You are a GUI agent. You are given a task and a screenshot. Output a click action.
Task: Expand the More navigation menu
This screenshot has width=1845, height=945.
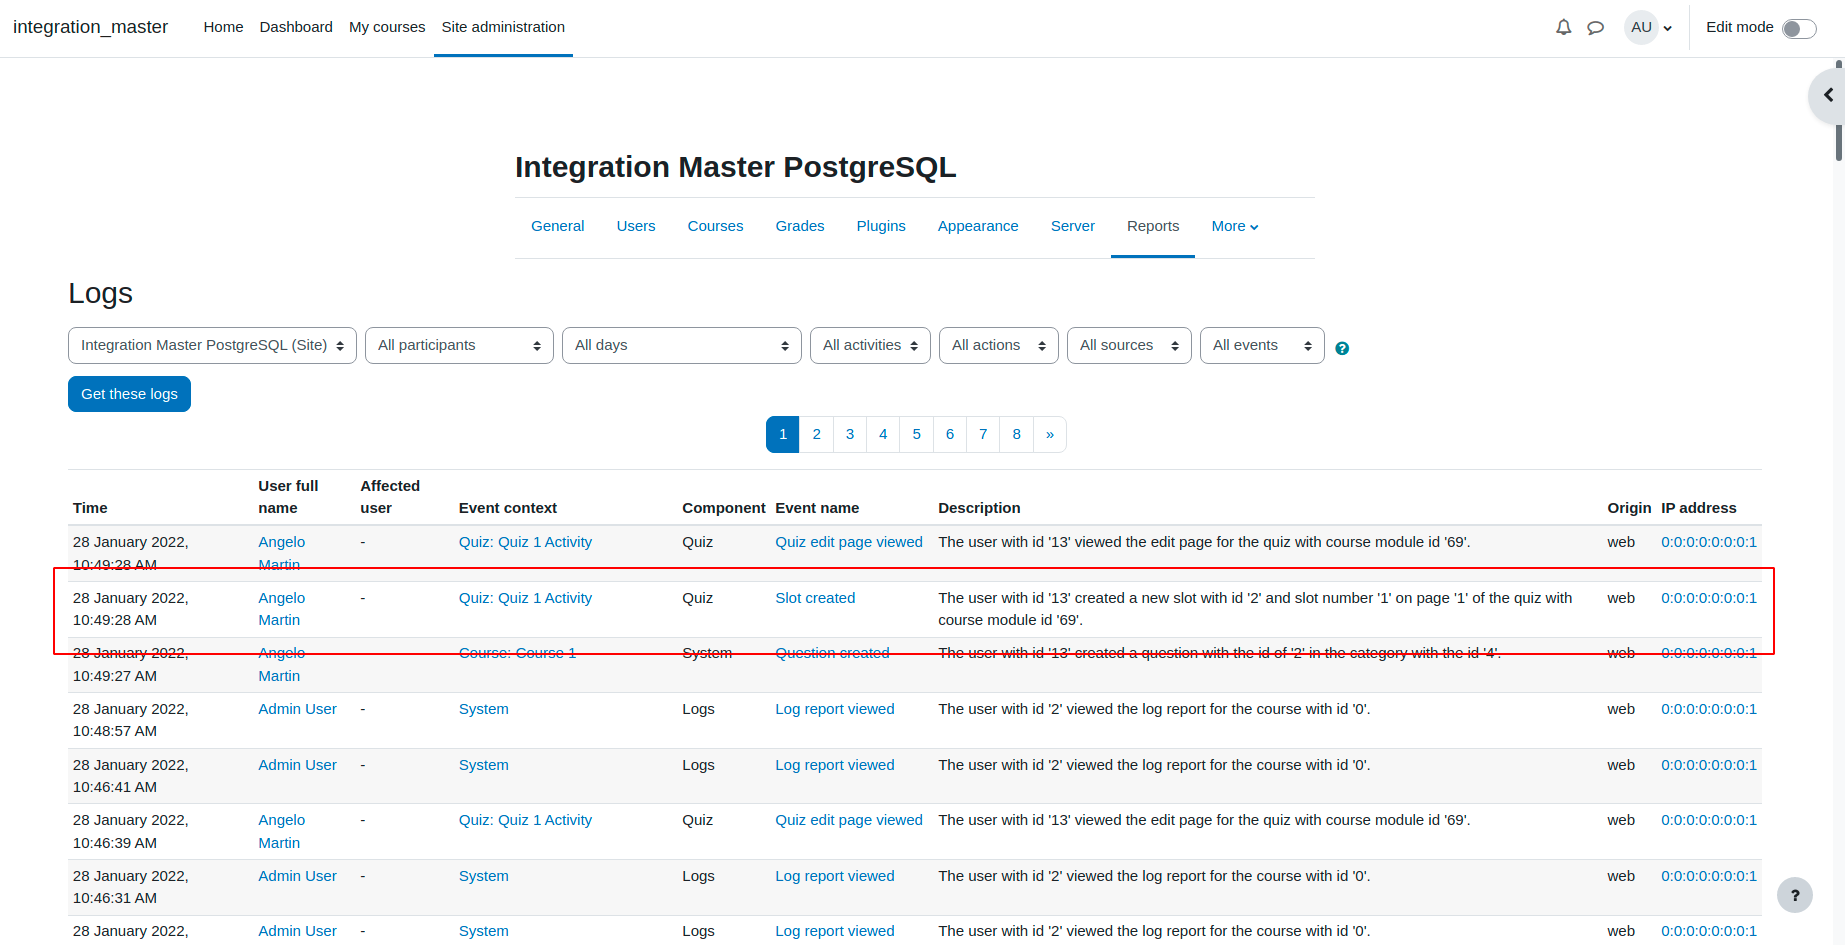click(x=1235, y=226)
